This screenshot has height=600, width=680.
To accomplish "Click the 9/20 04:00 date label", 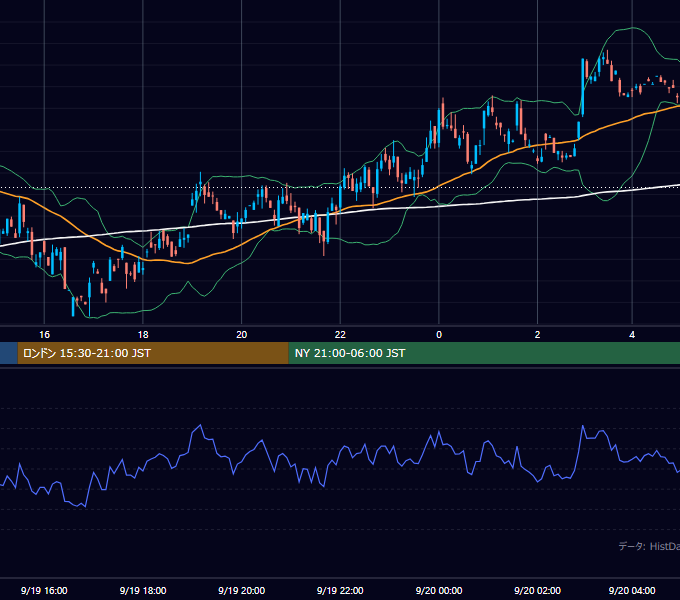I will (x=632, y=590).
